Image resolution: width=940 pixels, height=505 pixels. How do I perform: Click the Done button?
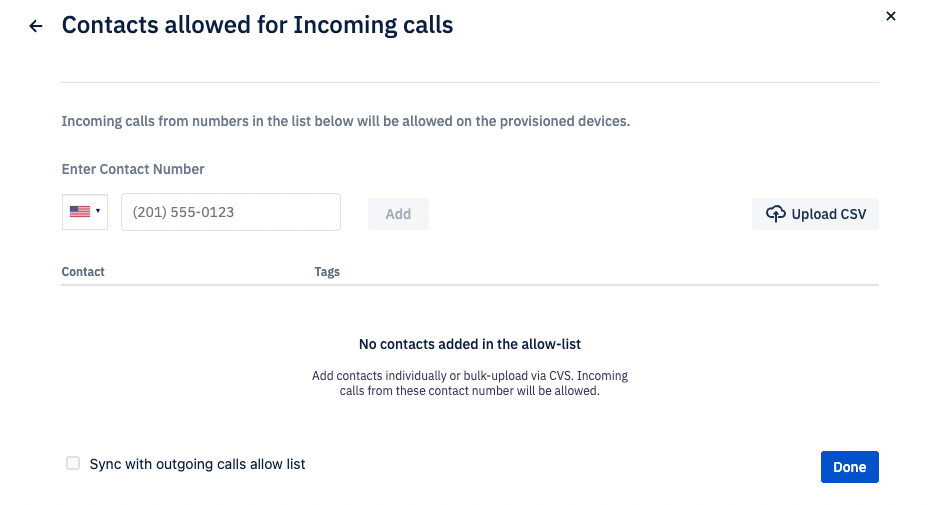(x=849, y=467)
